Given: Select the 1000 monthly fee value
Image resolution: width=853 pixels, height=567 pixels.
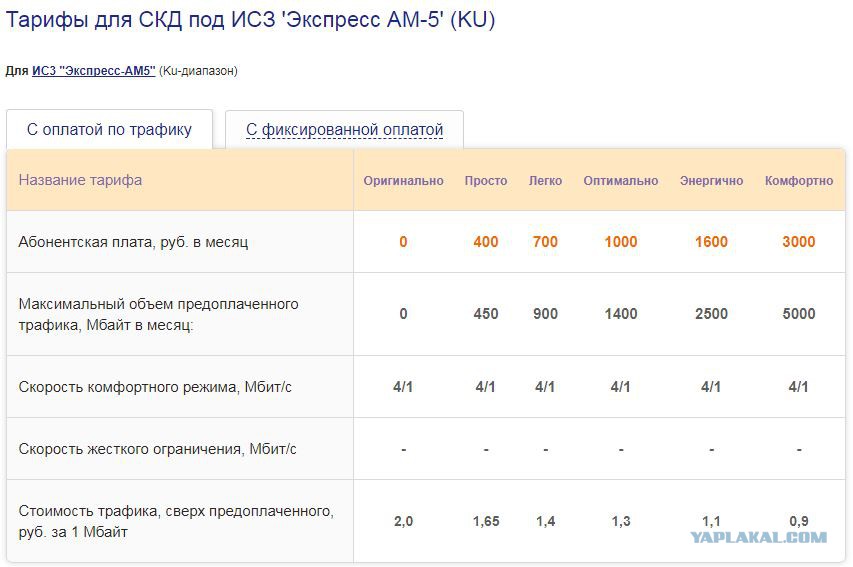Looking at the screenshot, I should (621, 242).
